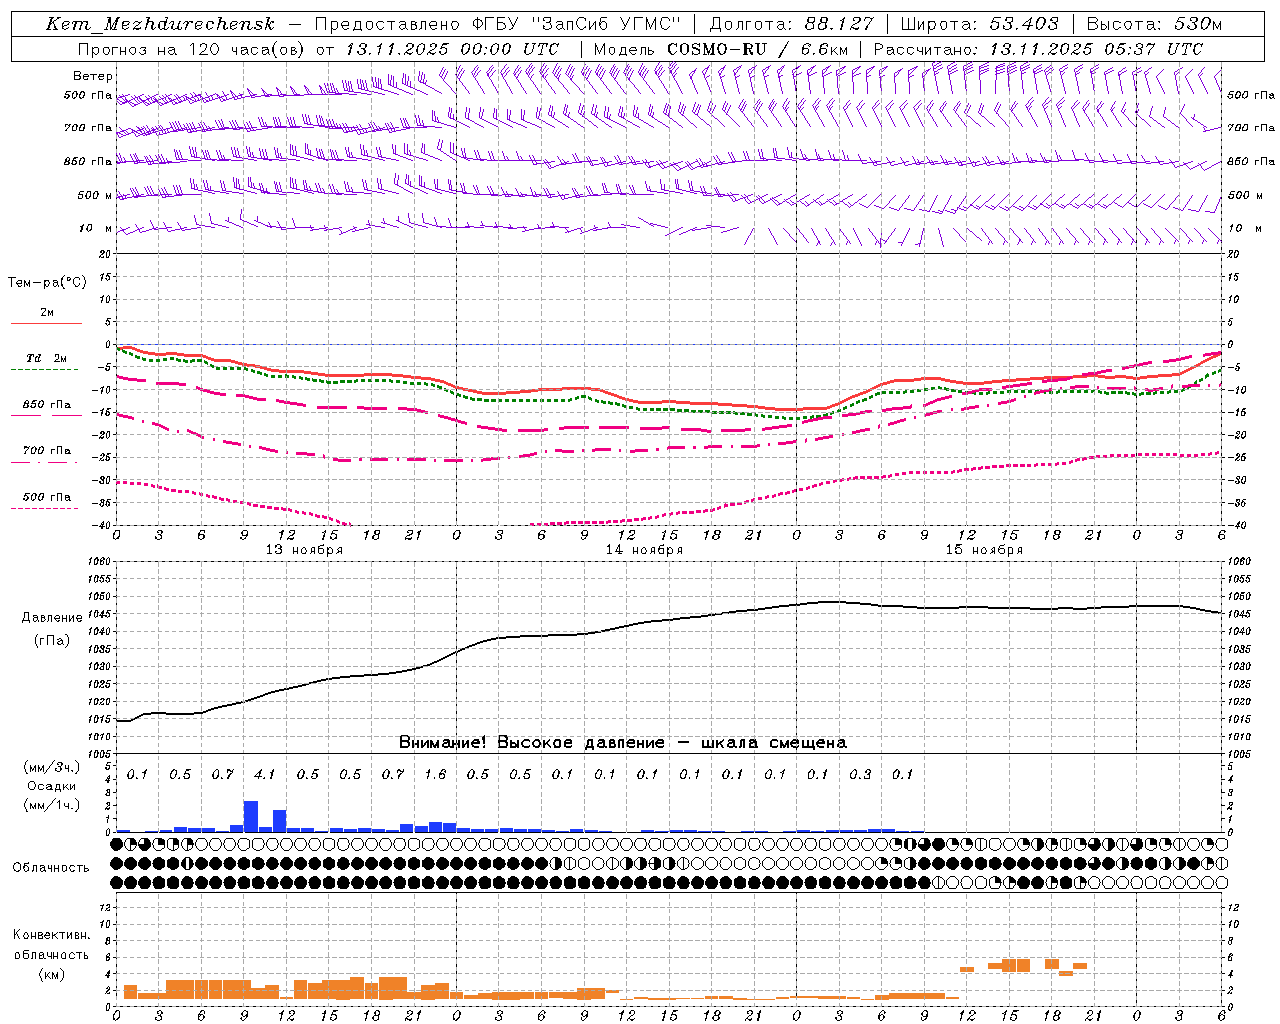This screenshot has height=1024, width=1280.
Task: Click the Тем-ра(°C) temperature axis title
Action: [x=47, y=282]
